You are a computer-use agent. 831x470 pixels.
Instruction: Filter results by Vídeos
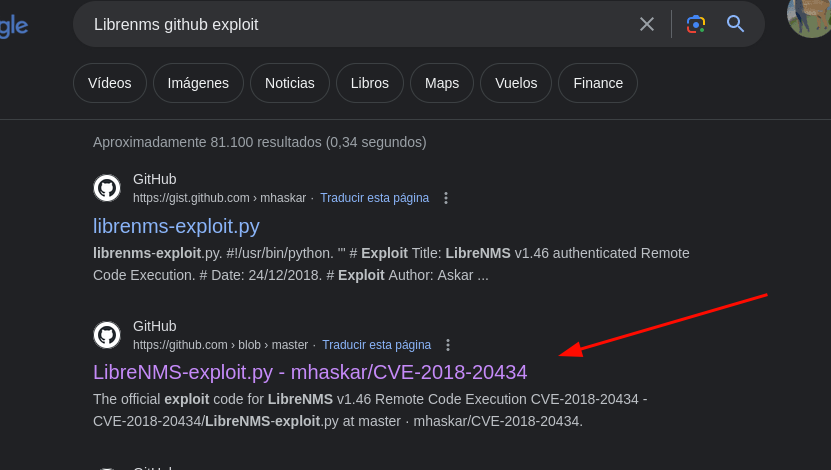pos(110,83)
